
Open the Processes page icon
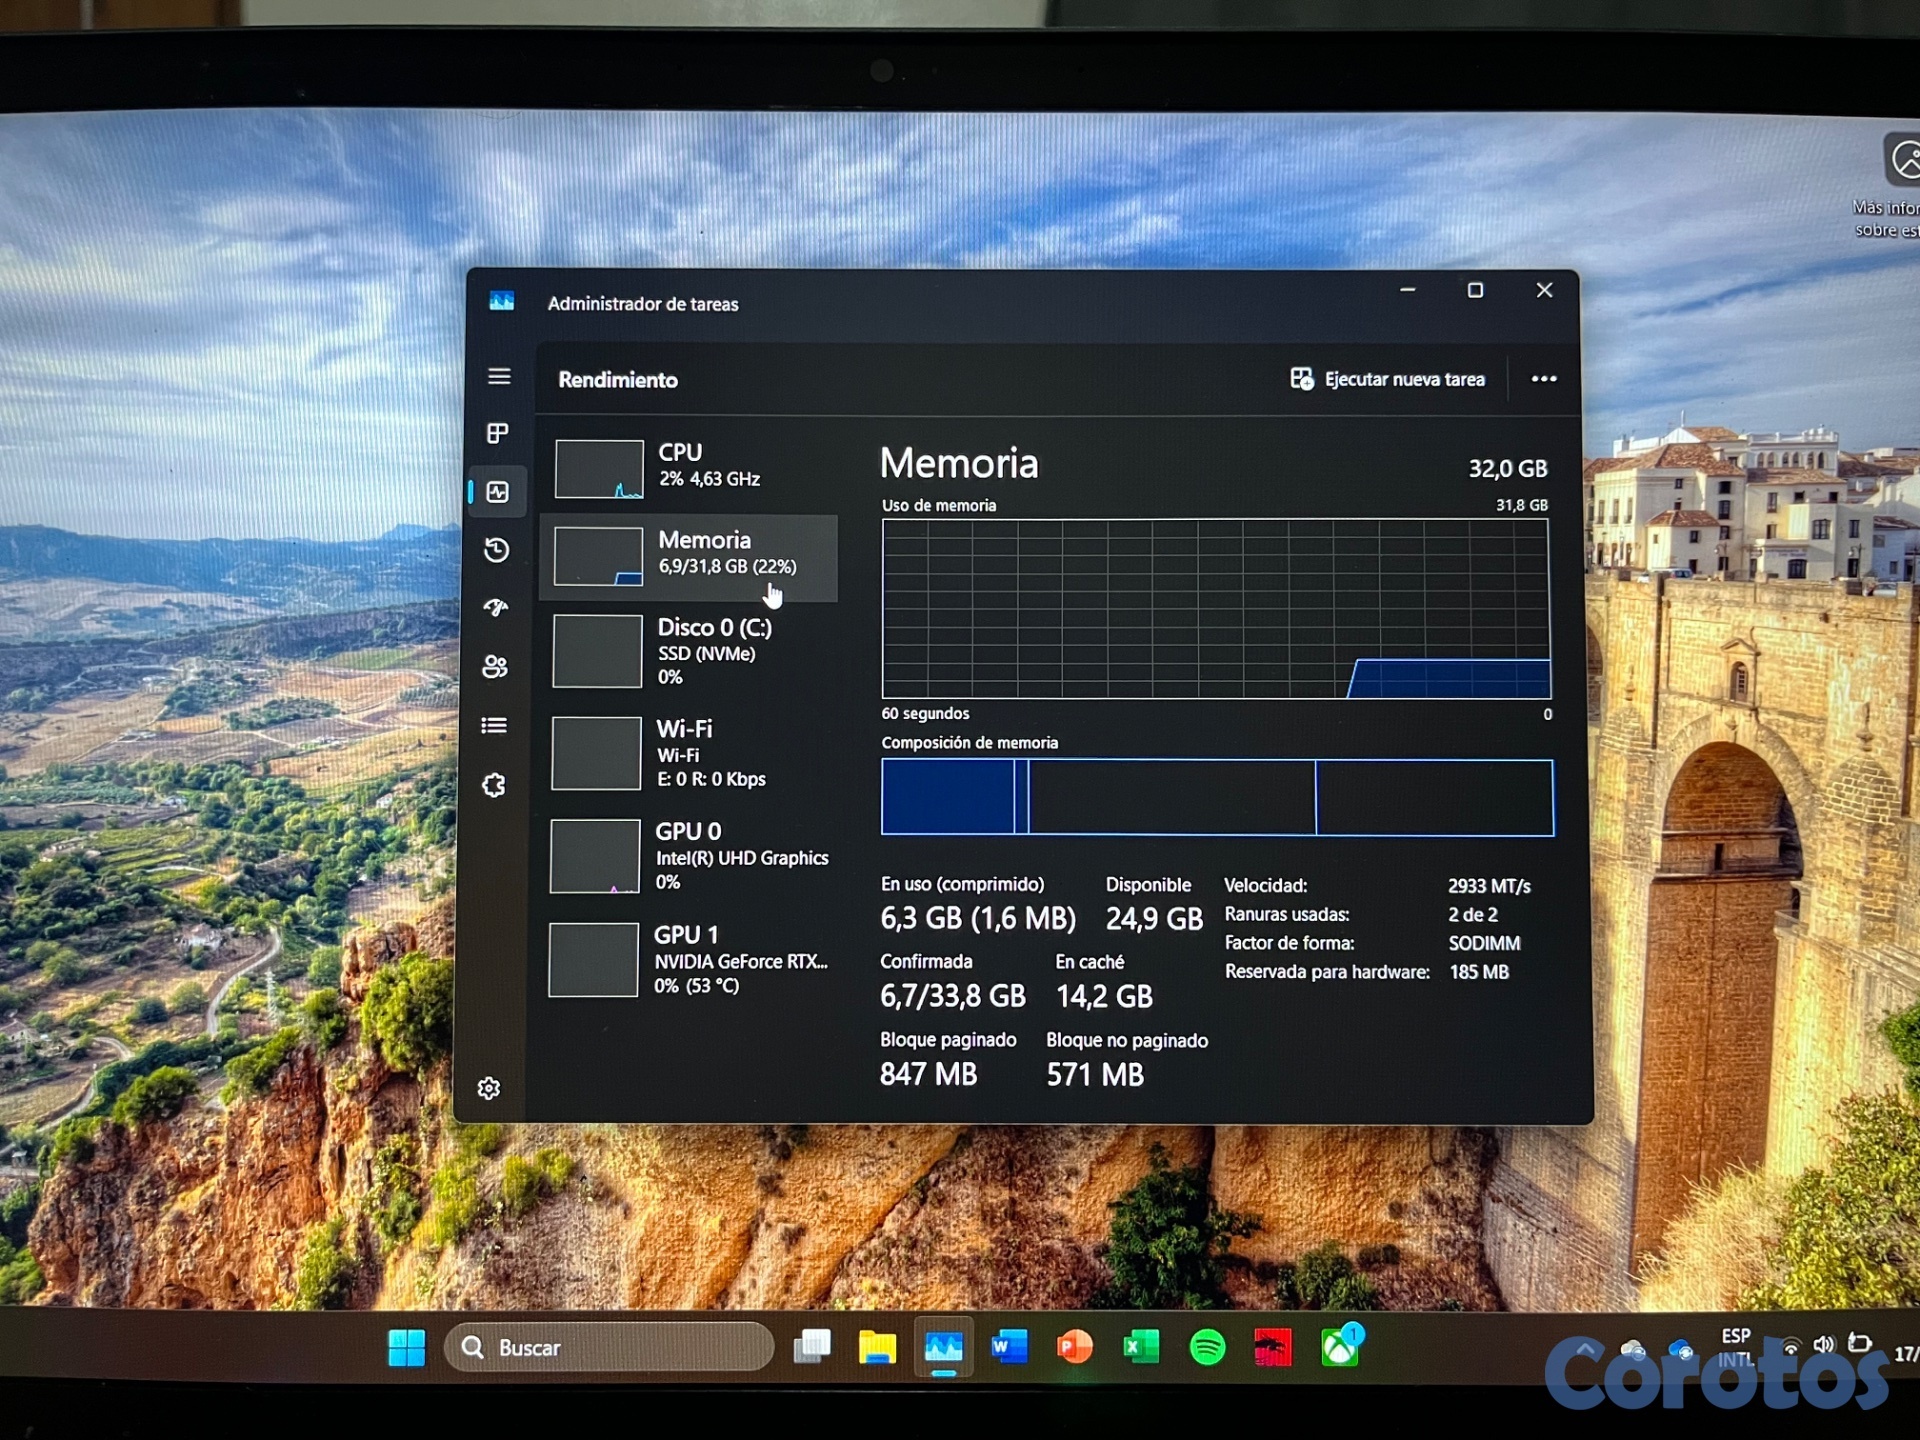click(x=497, y=433)
